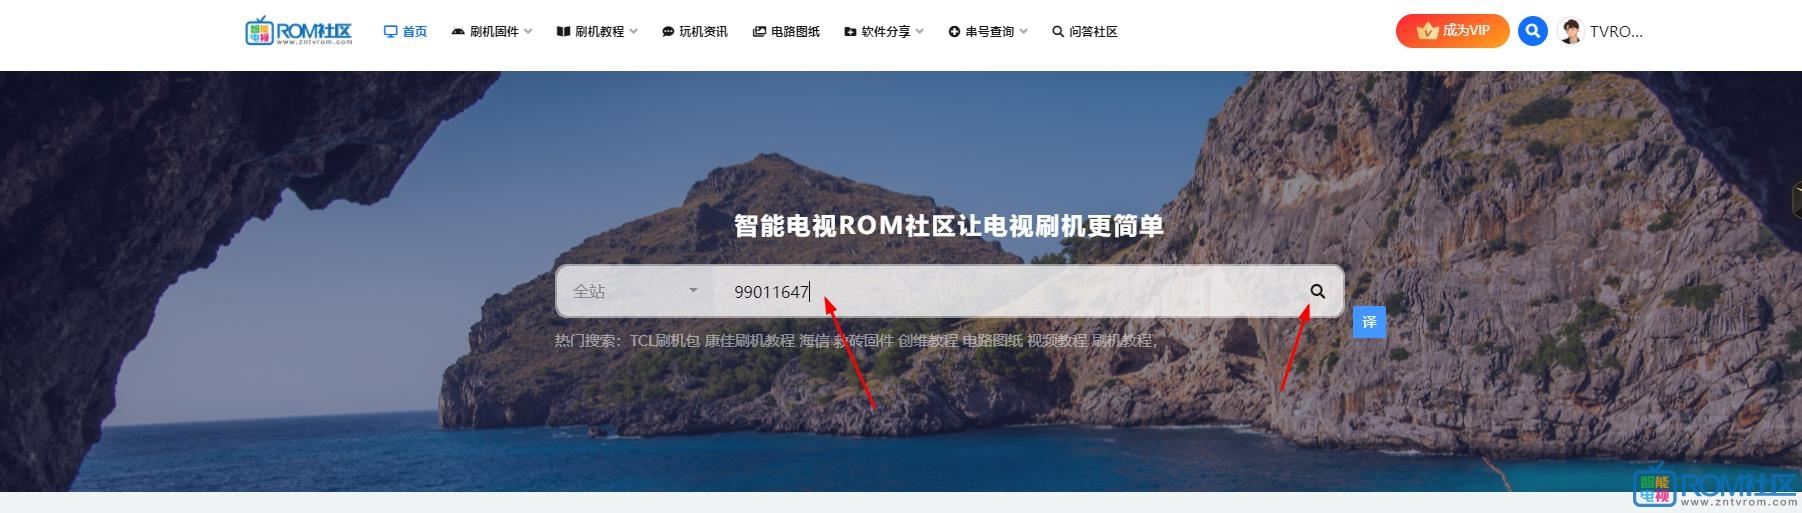Click the chat bubble icon for 玩机资讯
Image resolution: width=1802 pixels, height=513 pixels.
[x=668, y=32]
